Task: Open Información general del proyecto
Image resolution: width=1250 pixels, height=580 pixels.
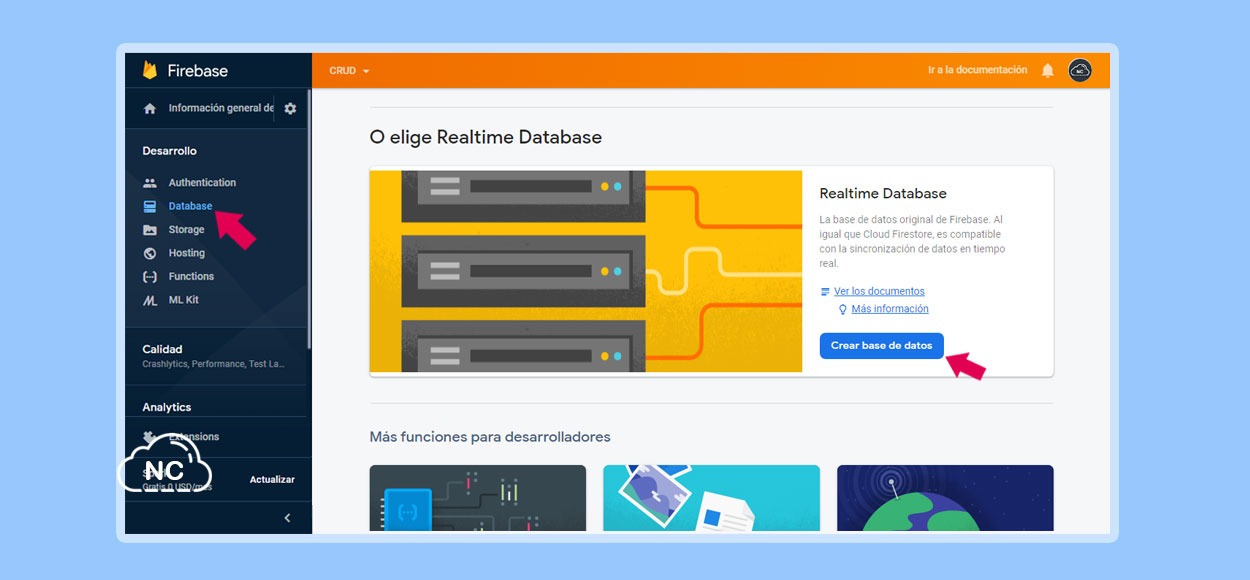Action: click(x=221, y=108)
